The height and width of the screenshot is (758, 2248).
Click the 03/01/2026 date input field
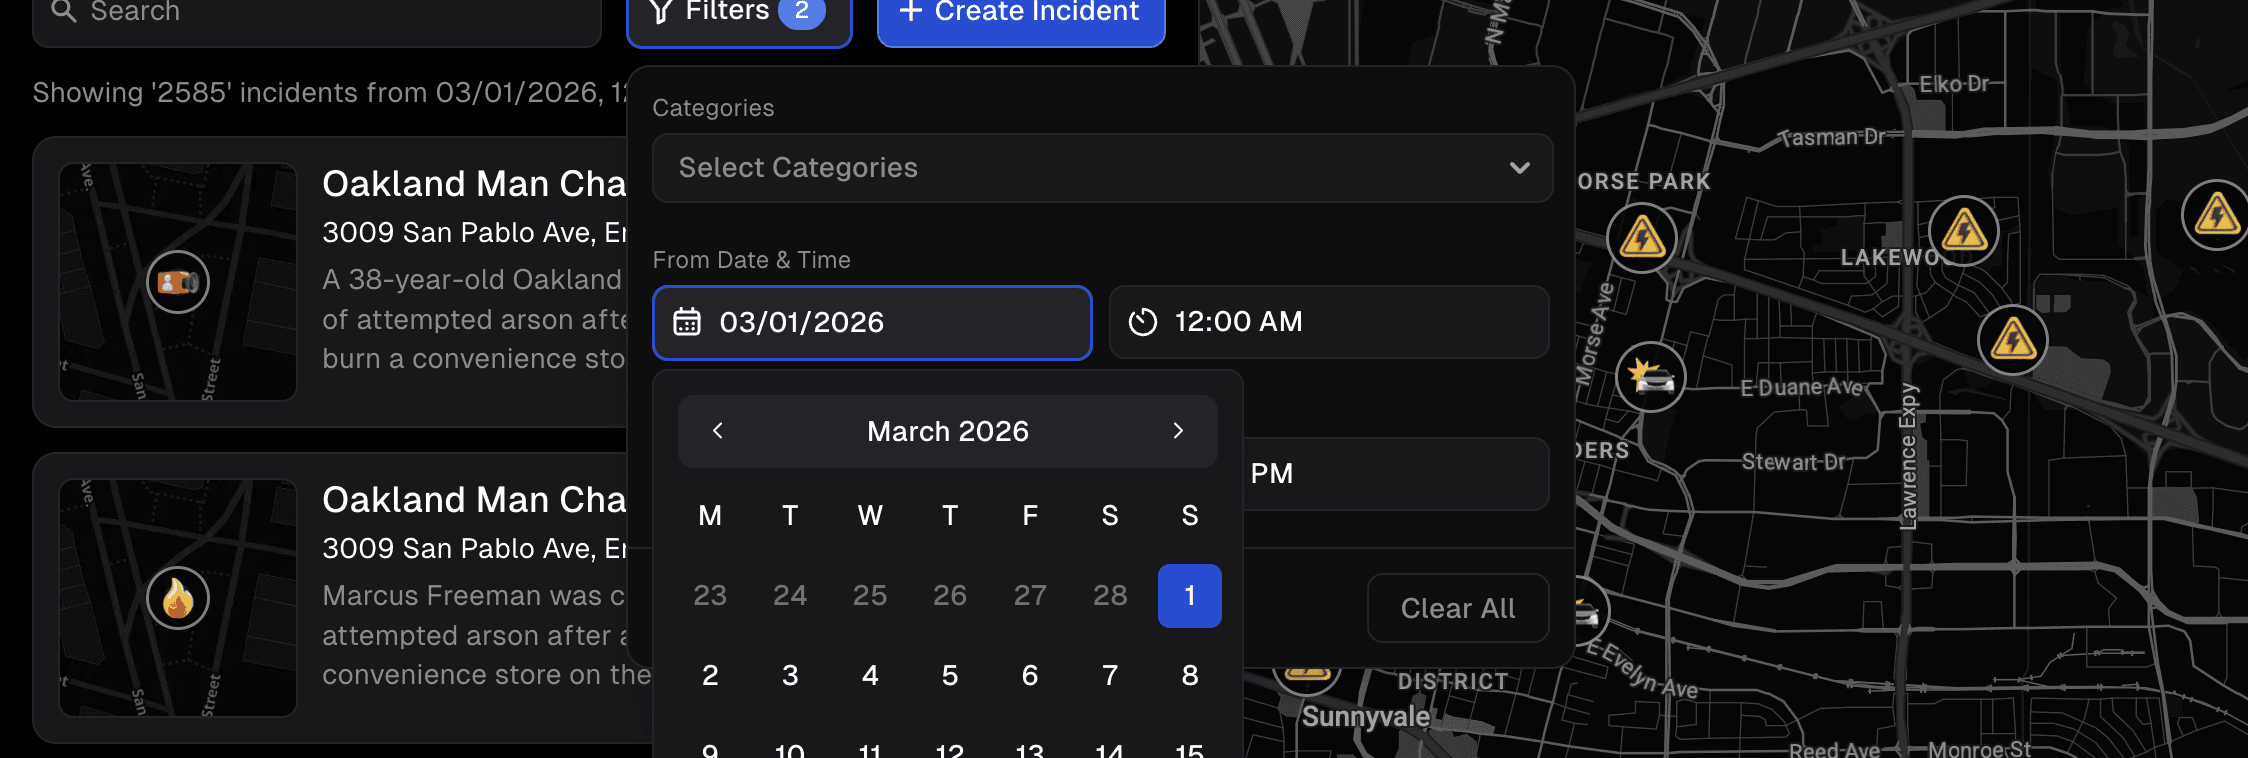(x=872, y=322)
